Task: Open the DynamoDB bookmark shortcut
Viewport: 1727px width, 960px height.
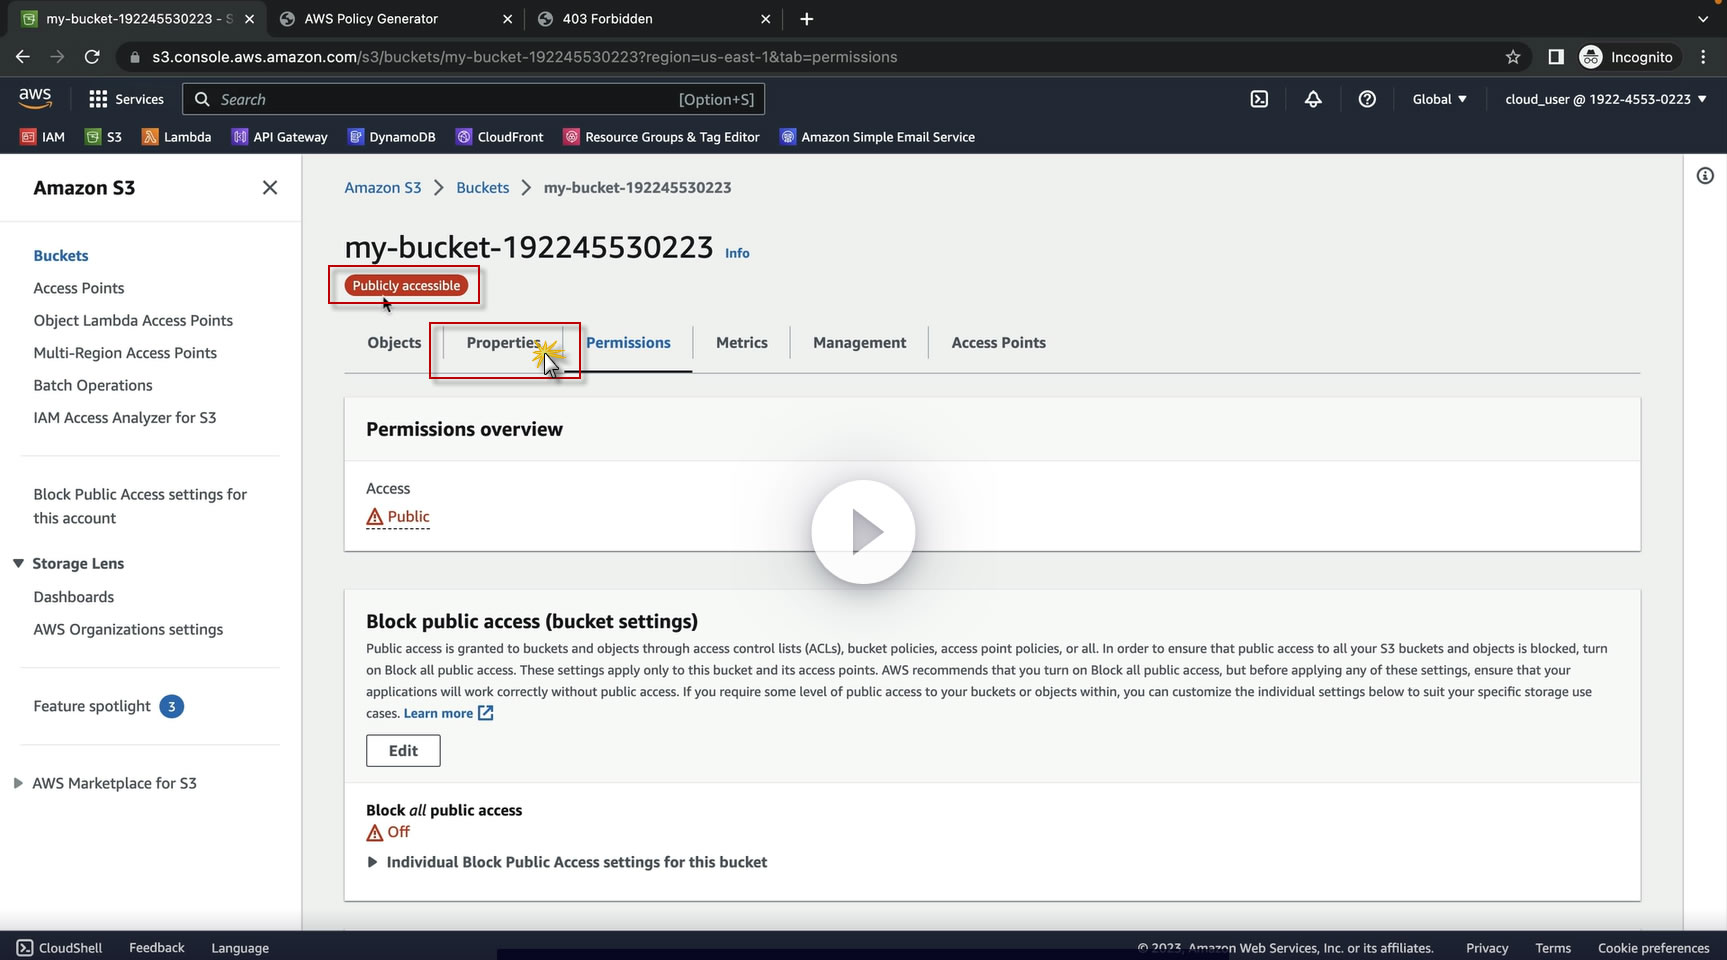Action: (x=392, y=137)
